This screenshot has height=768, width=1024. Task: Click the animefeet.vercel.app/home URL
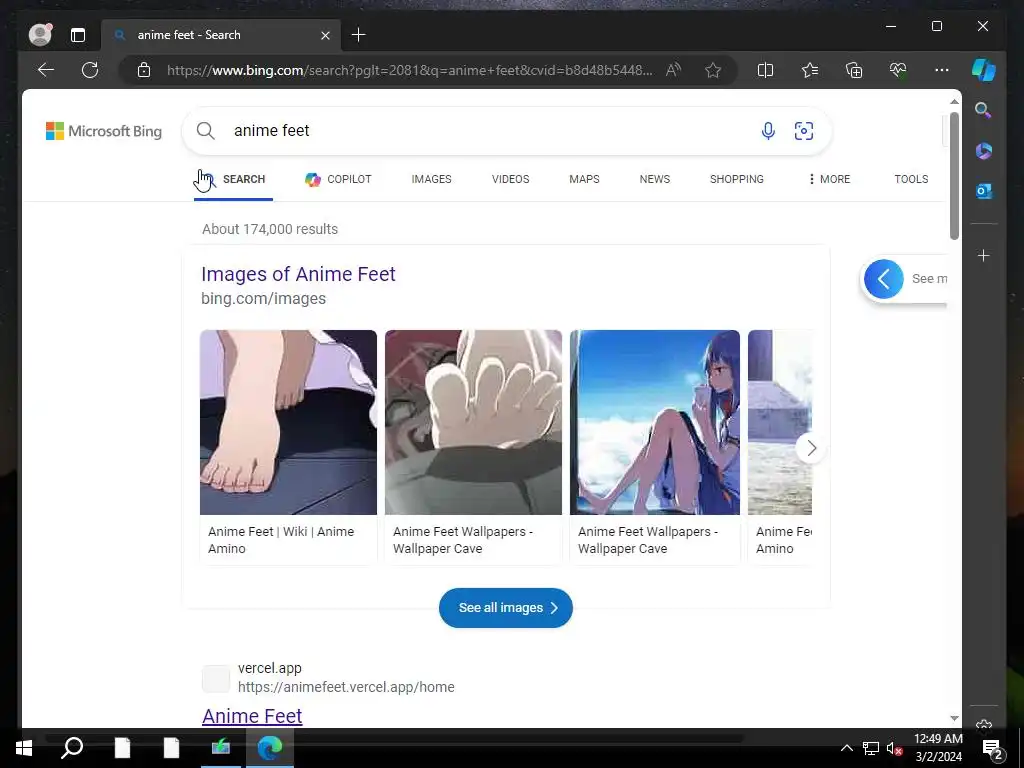tap(346, 687)
